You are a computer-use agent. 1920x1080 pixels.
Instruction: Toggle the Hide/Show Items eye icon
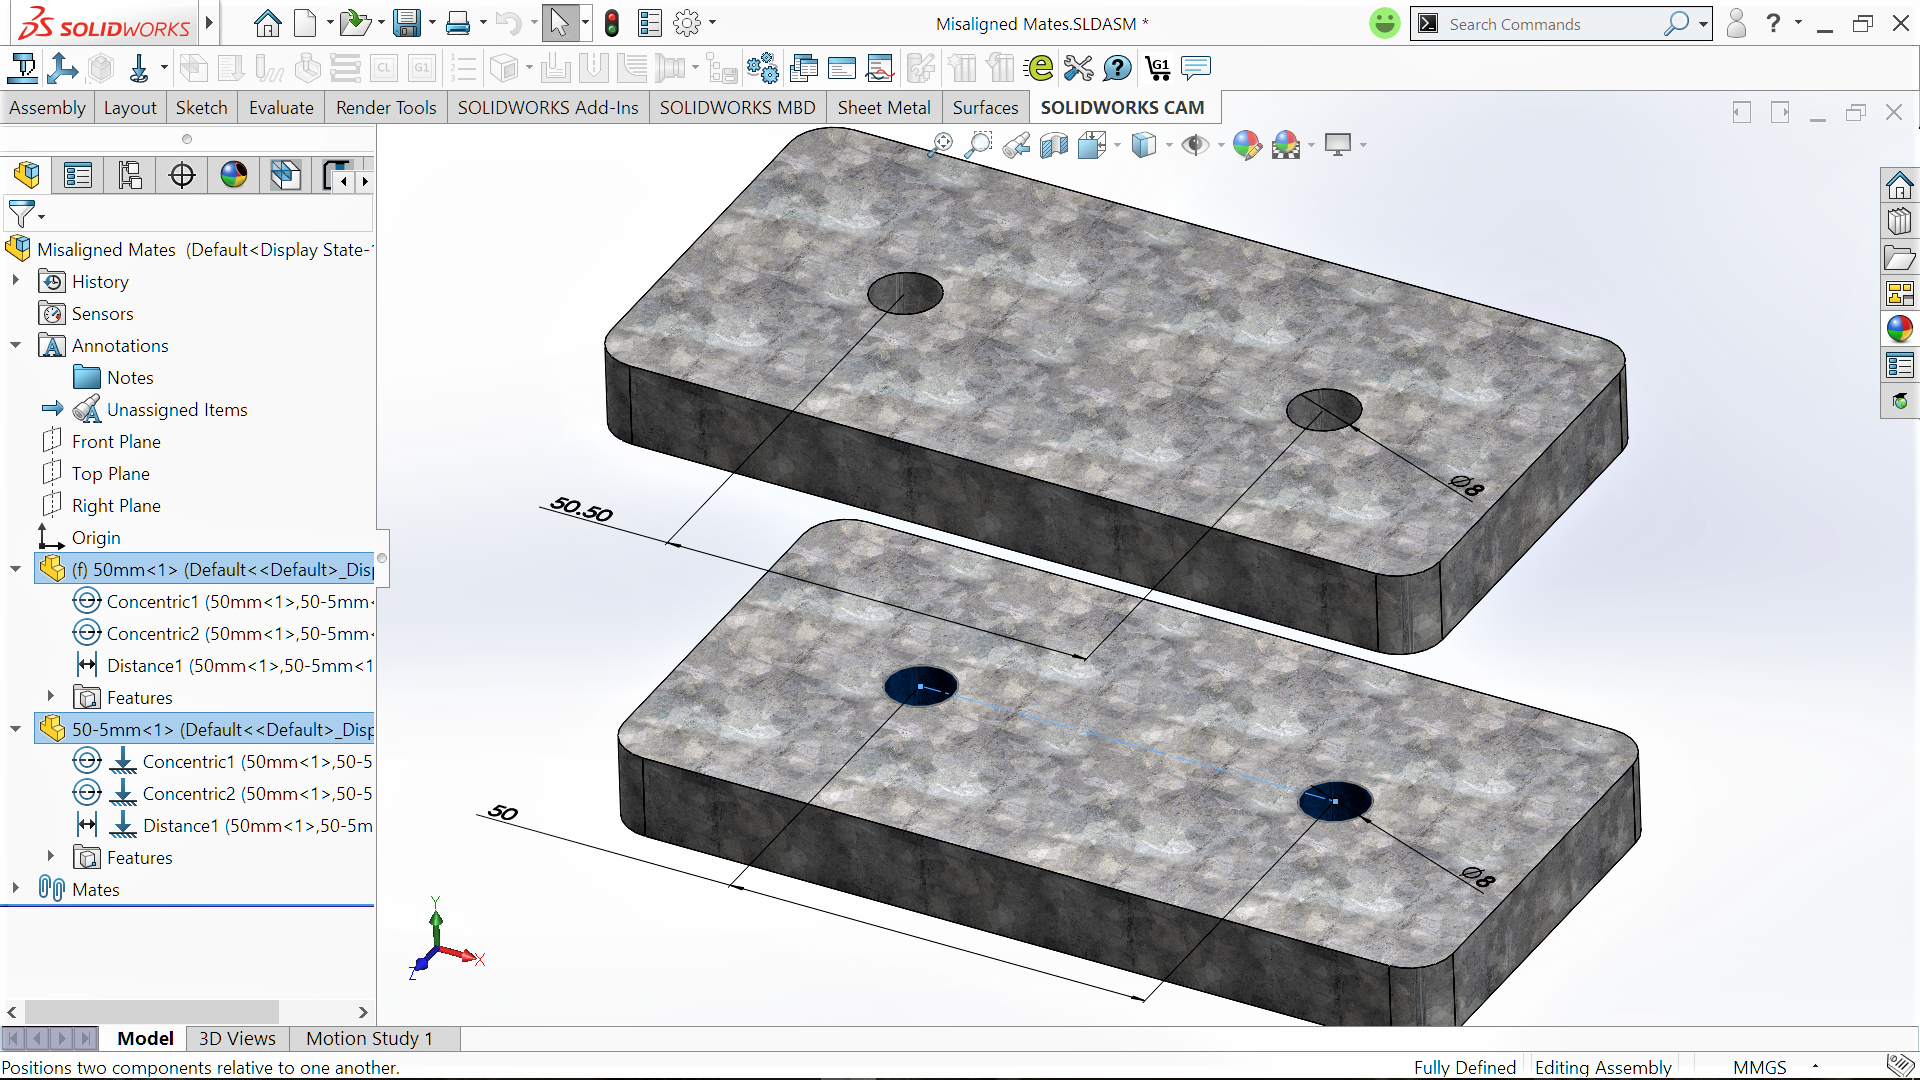pyautogui.click(x=1193, y=146)
